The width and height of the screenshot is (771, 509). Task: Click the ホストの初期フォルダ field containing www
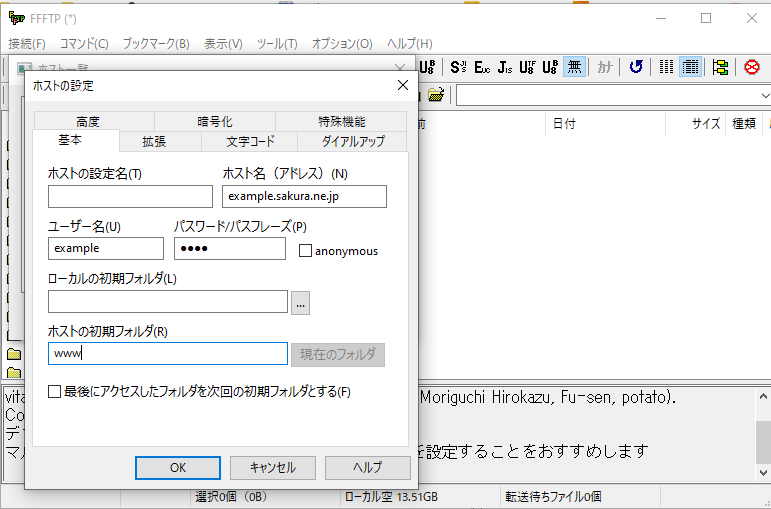[168, 354]
